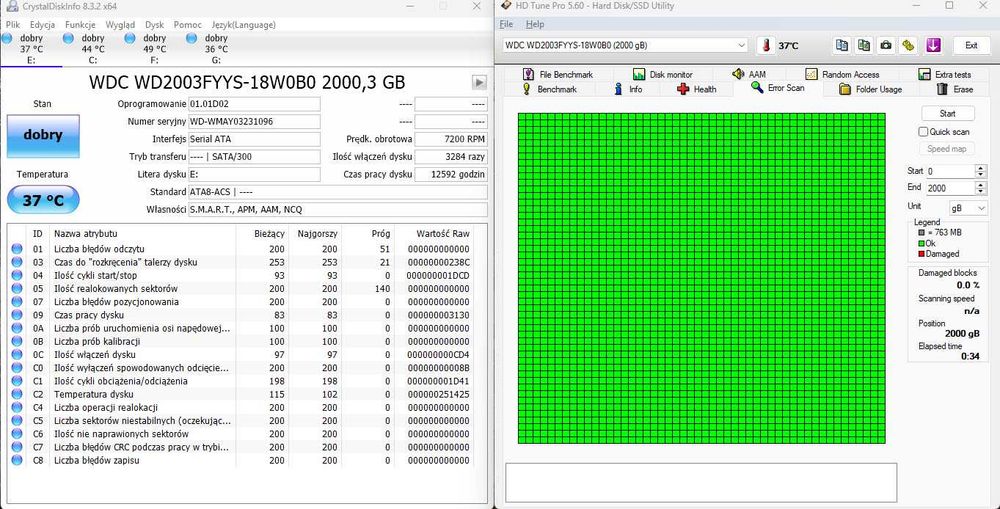This screenshot has height=509, width=1000.
Task: Enable the Quick scan checkbox
Action: point(923,132)
